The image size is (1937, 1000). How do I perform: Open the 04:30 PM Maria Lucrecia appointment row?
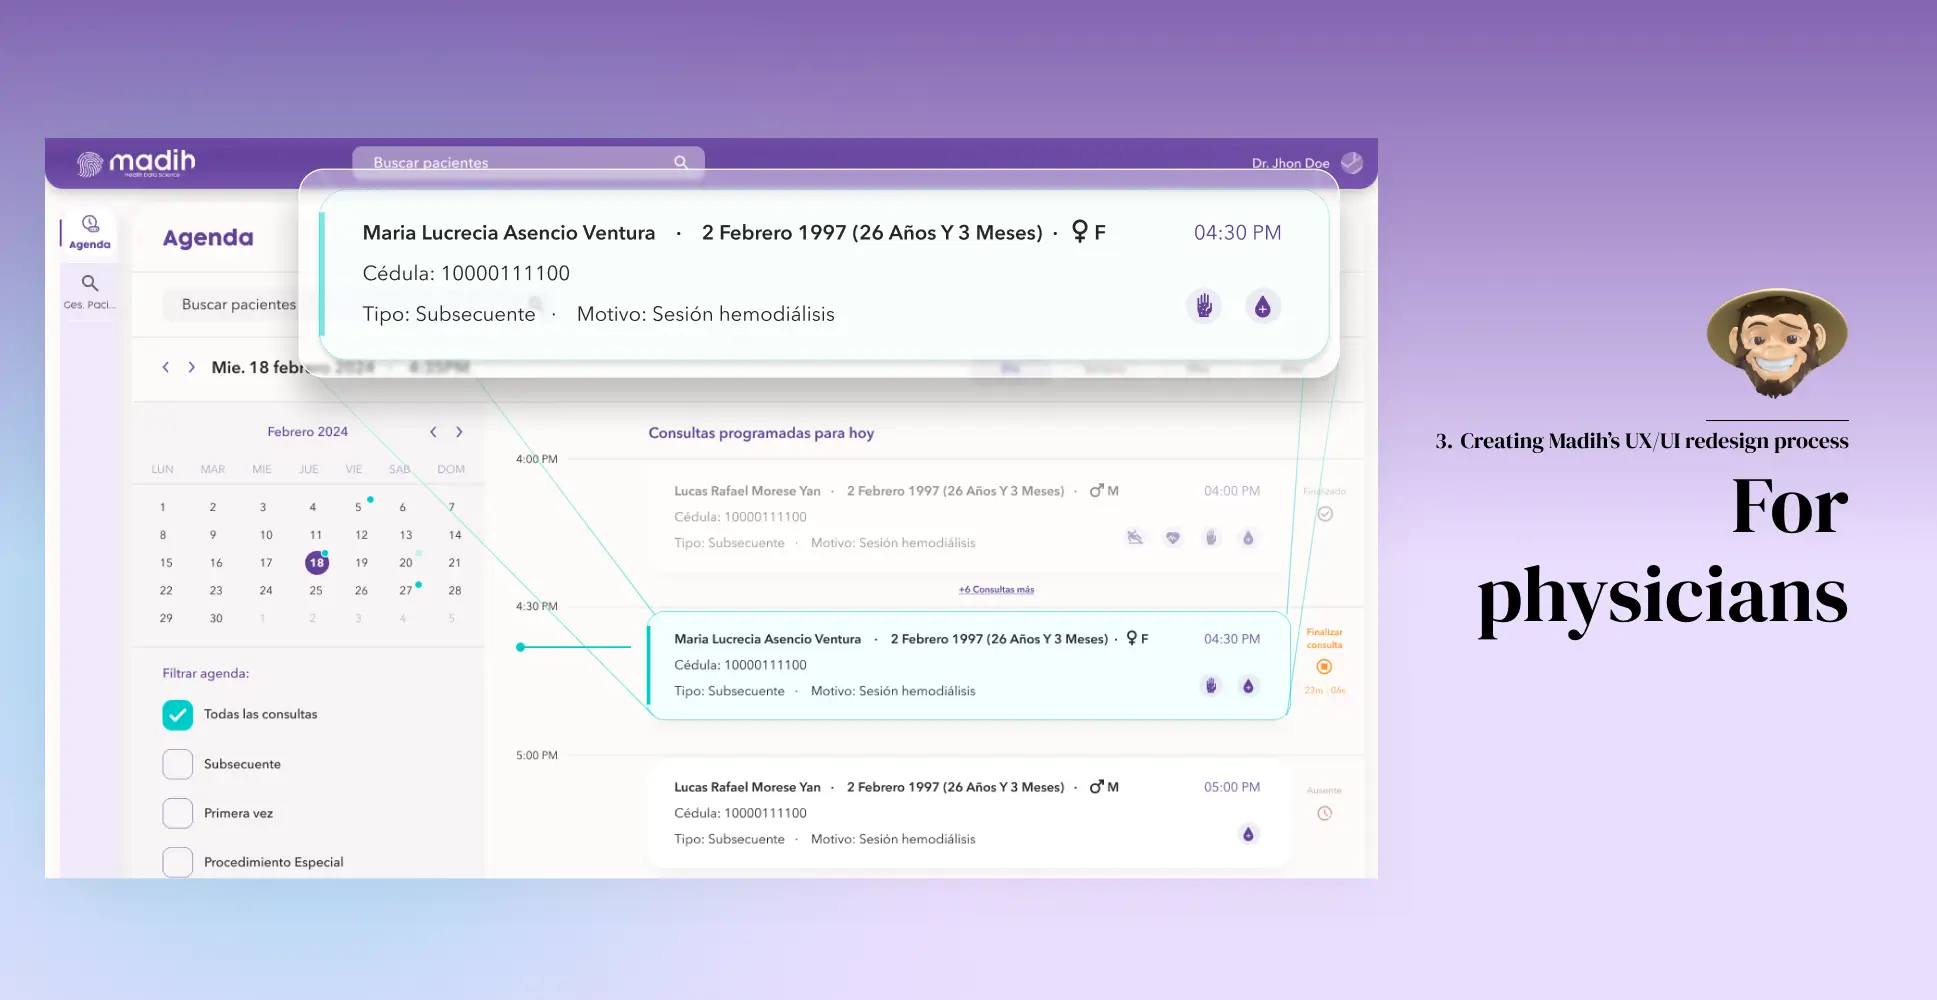coord(968,665)
